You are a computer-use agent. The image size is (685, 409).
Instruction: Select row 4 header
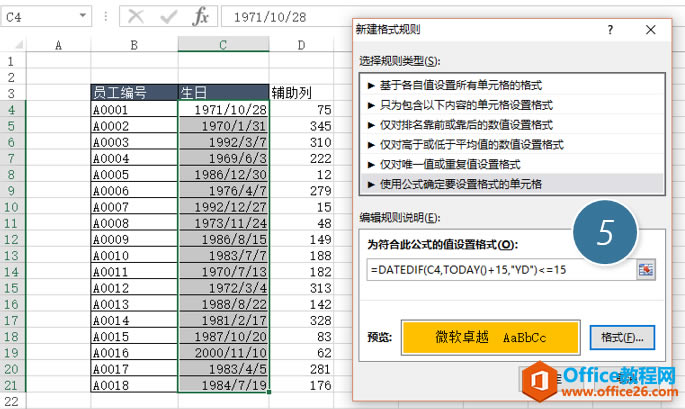click(12, 109)
